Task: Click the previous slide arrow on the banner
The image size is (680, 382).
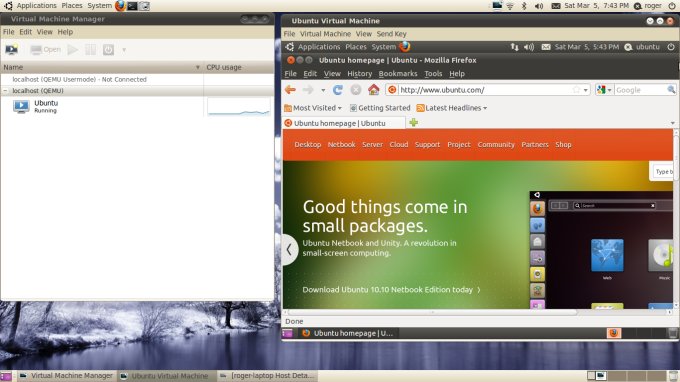Action: pyautogui.click(x=290, y=250)
